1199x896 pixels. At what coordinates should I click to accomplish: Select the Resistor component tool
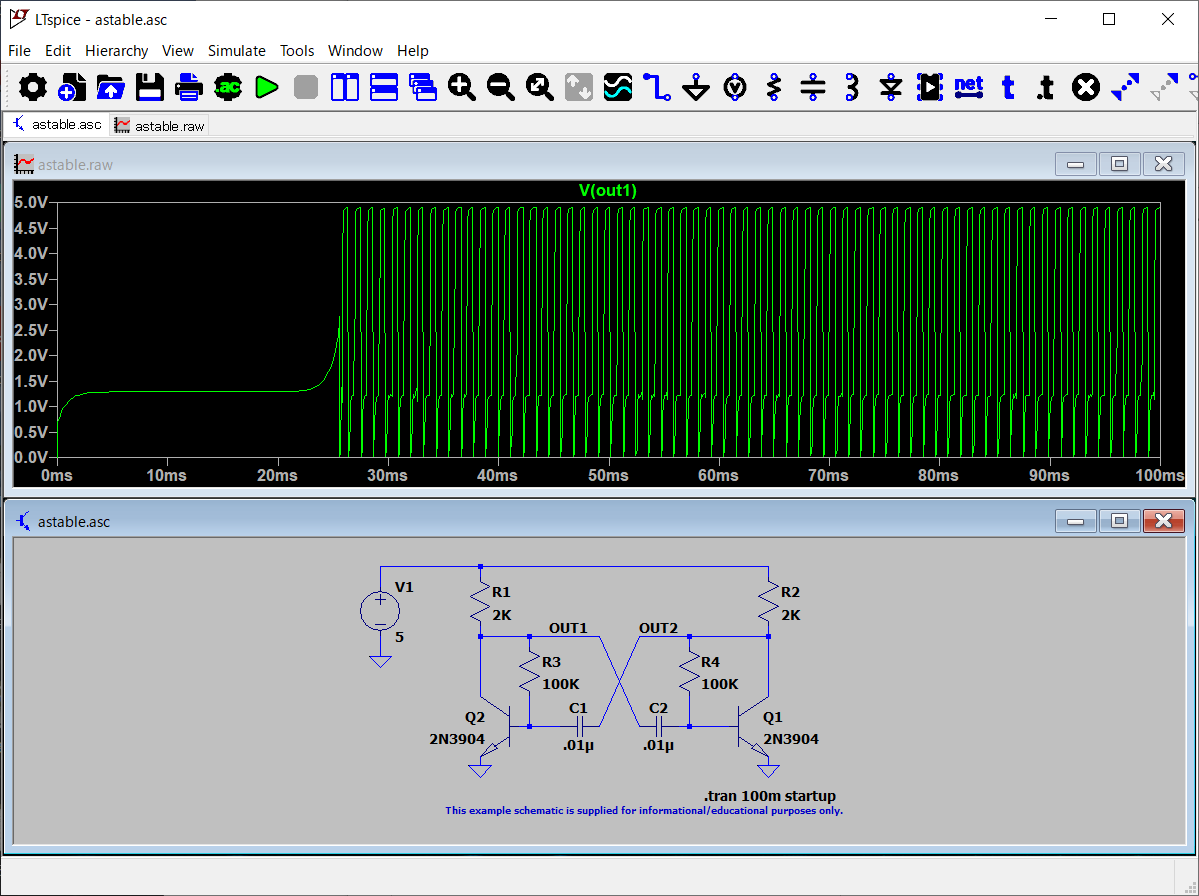(x=774, y=88)
